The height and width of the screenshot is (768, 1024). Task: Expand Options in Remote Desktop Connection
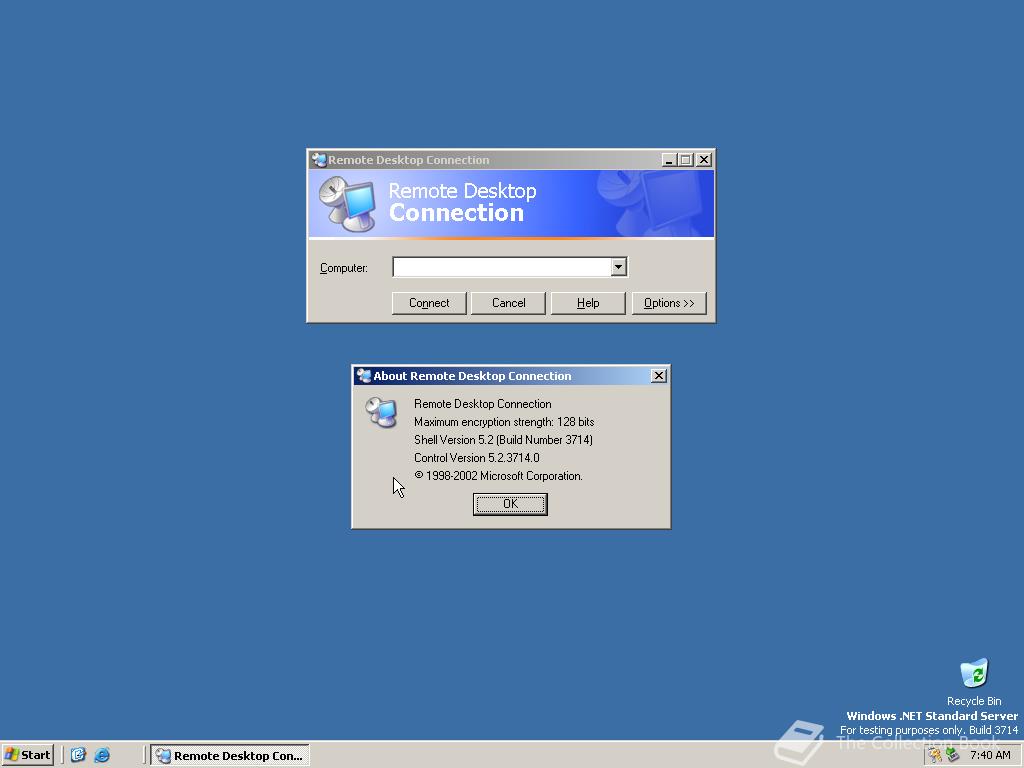click(669, 303)
